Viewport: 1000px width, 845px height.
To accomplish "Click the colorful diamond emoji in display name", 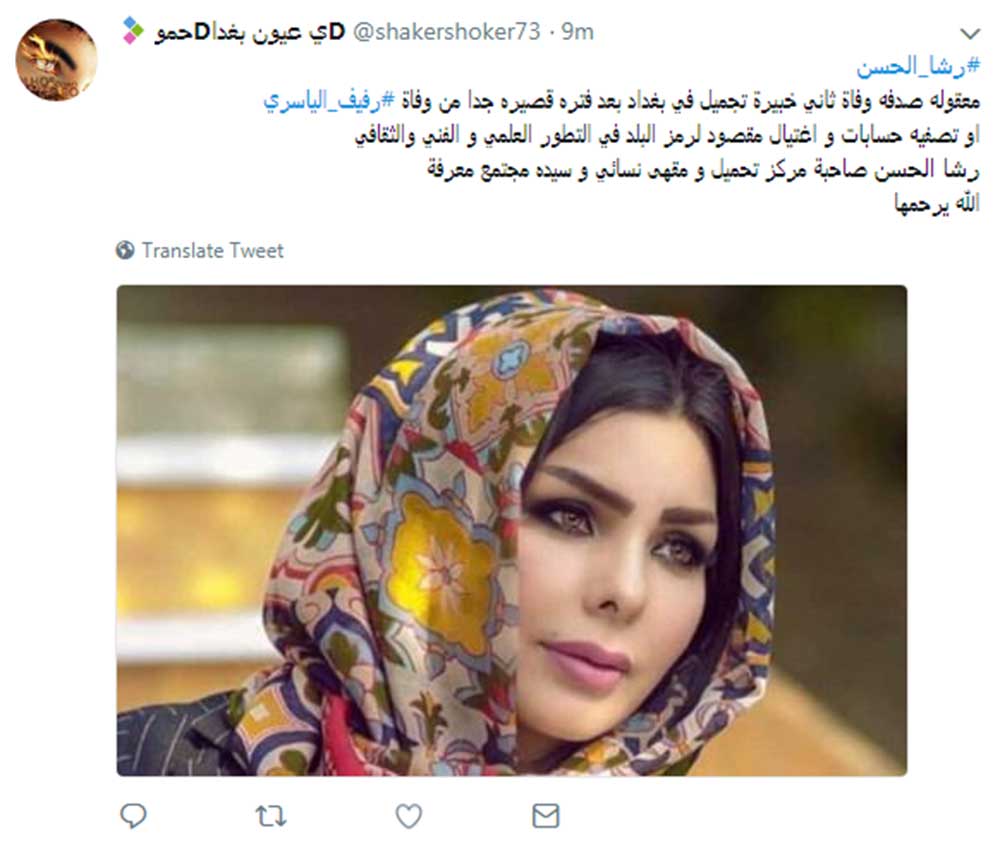I will (x=133, y=31).
